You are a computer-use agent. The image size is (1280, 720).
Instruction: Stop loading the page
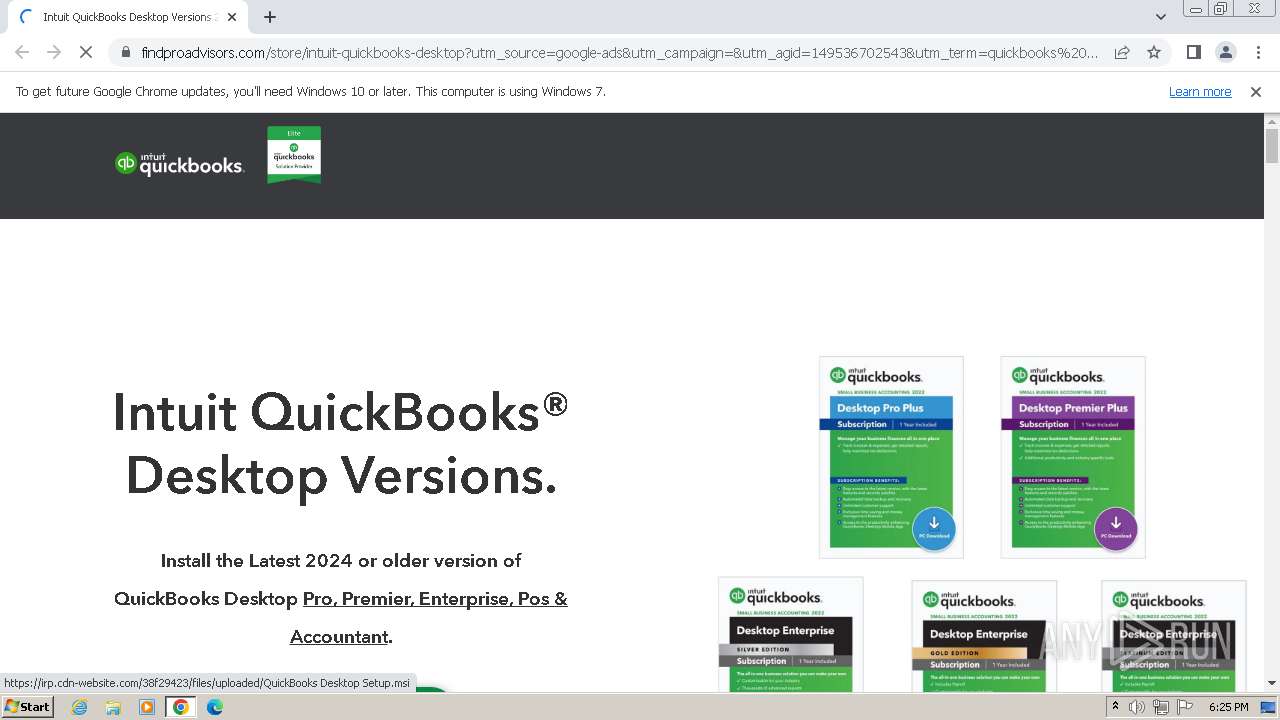click(x=86, y=52)
